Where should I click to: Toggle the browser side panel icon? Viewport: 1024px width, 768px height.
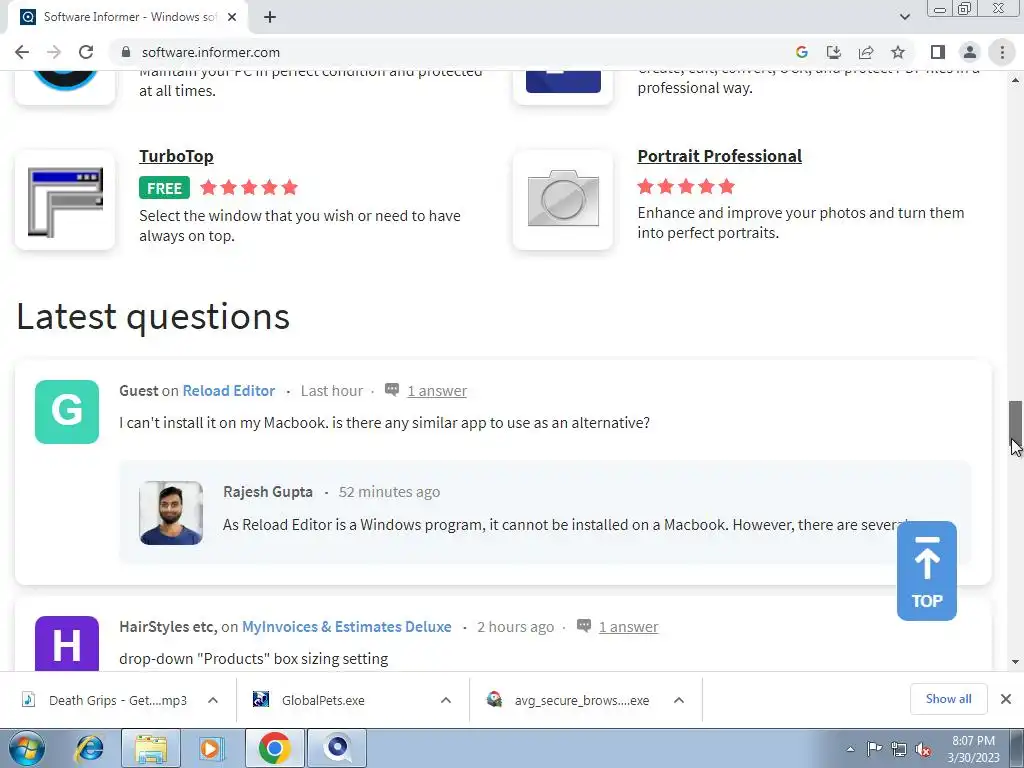point(938,52)
